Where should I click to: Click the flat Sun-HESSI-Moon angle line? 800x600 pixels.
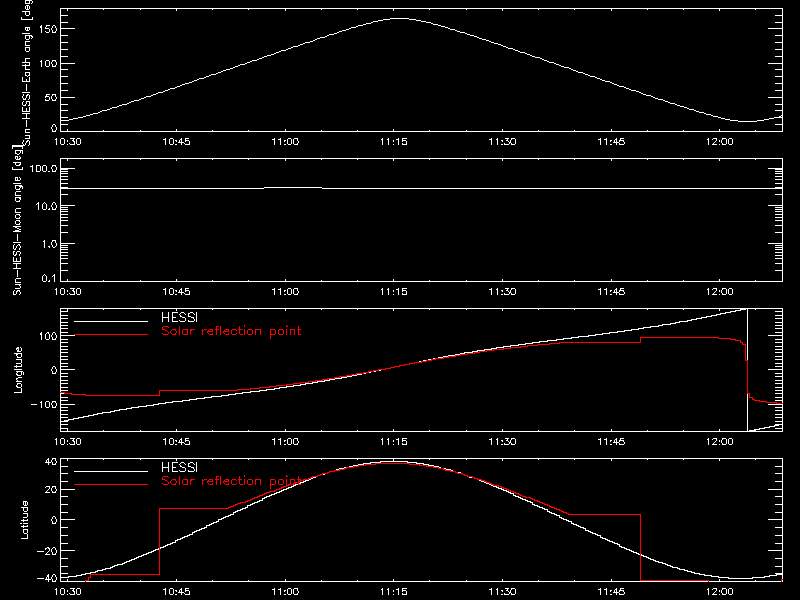[x=421, y=188]
